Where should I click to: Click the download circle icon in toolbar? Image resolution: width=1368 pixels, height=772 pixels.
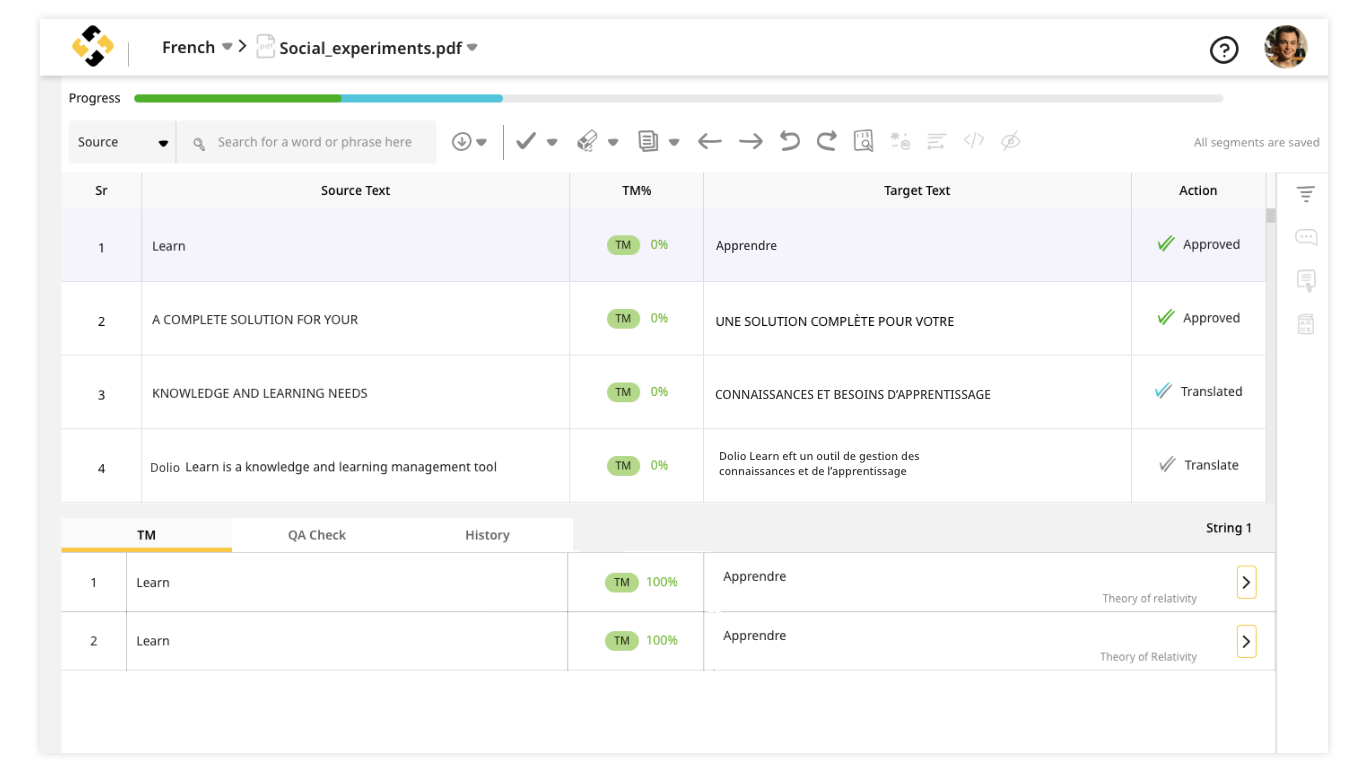coord(461,142)
